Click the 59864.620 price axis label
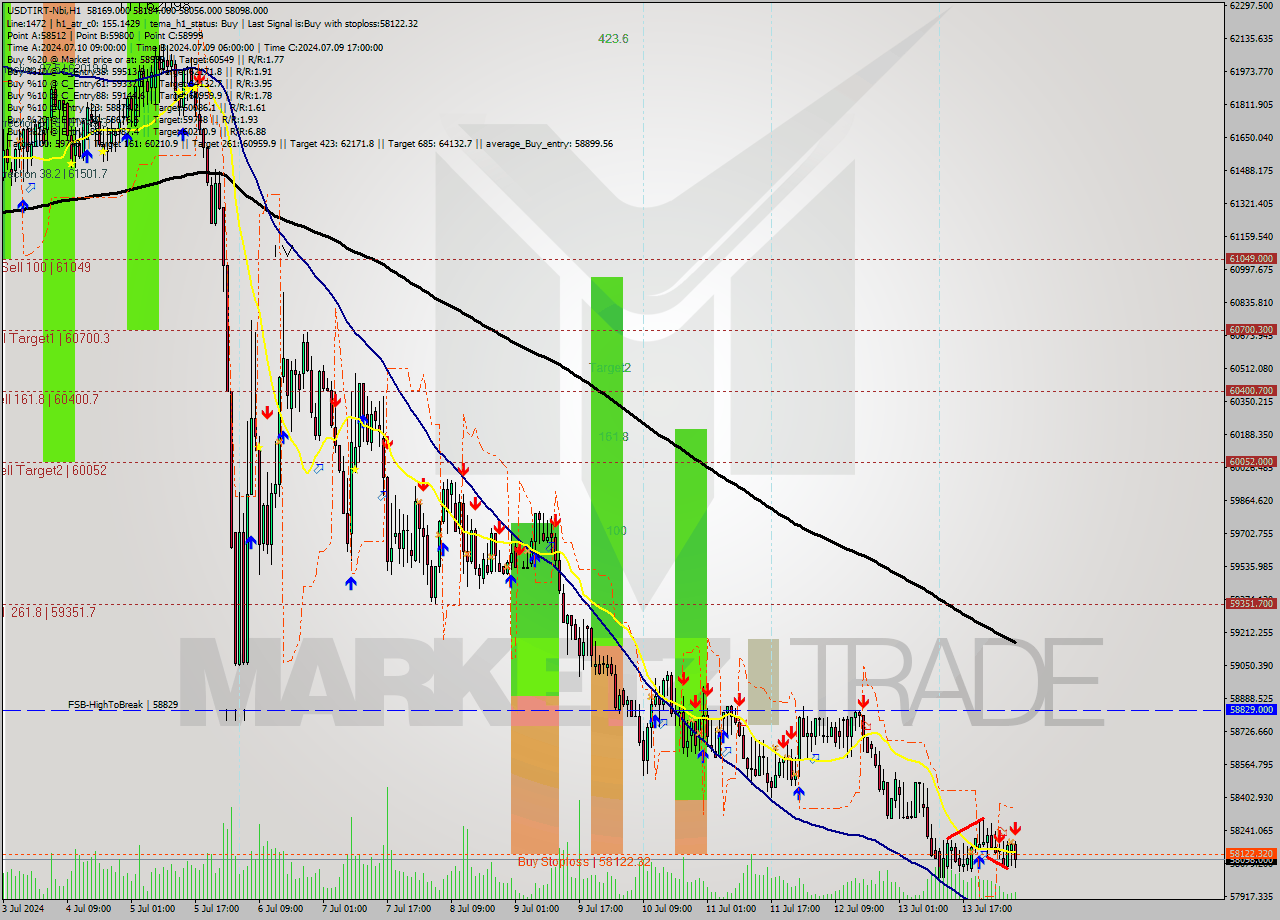The width and height of the screenshot is (1280, 920). click(1251, 501)
